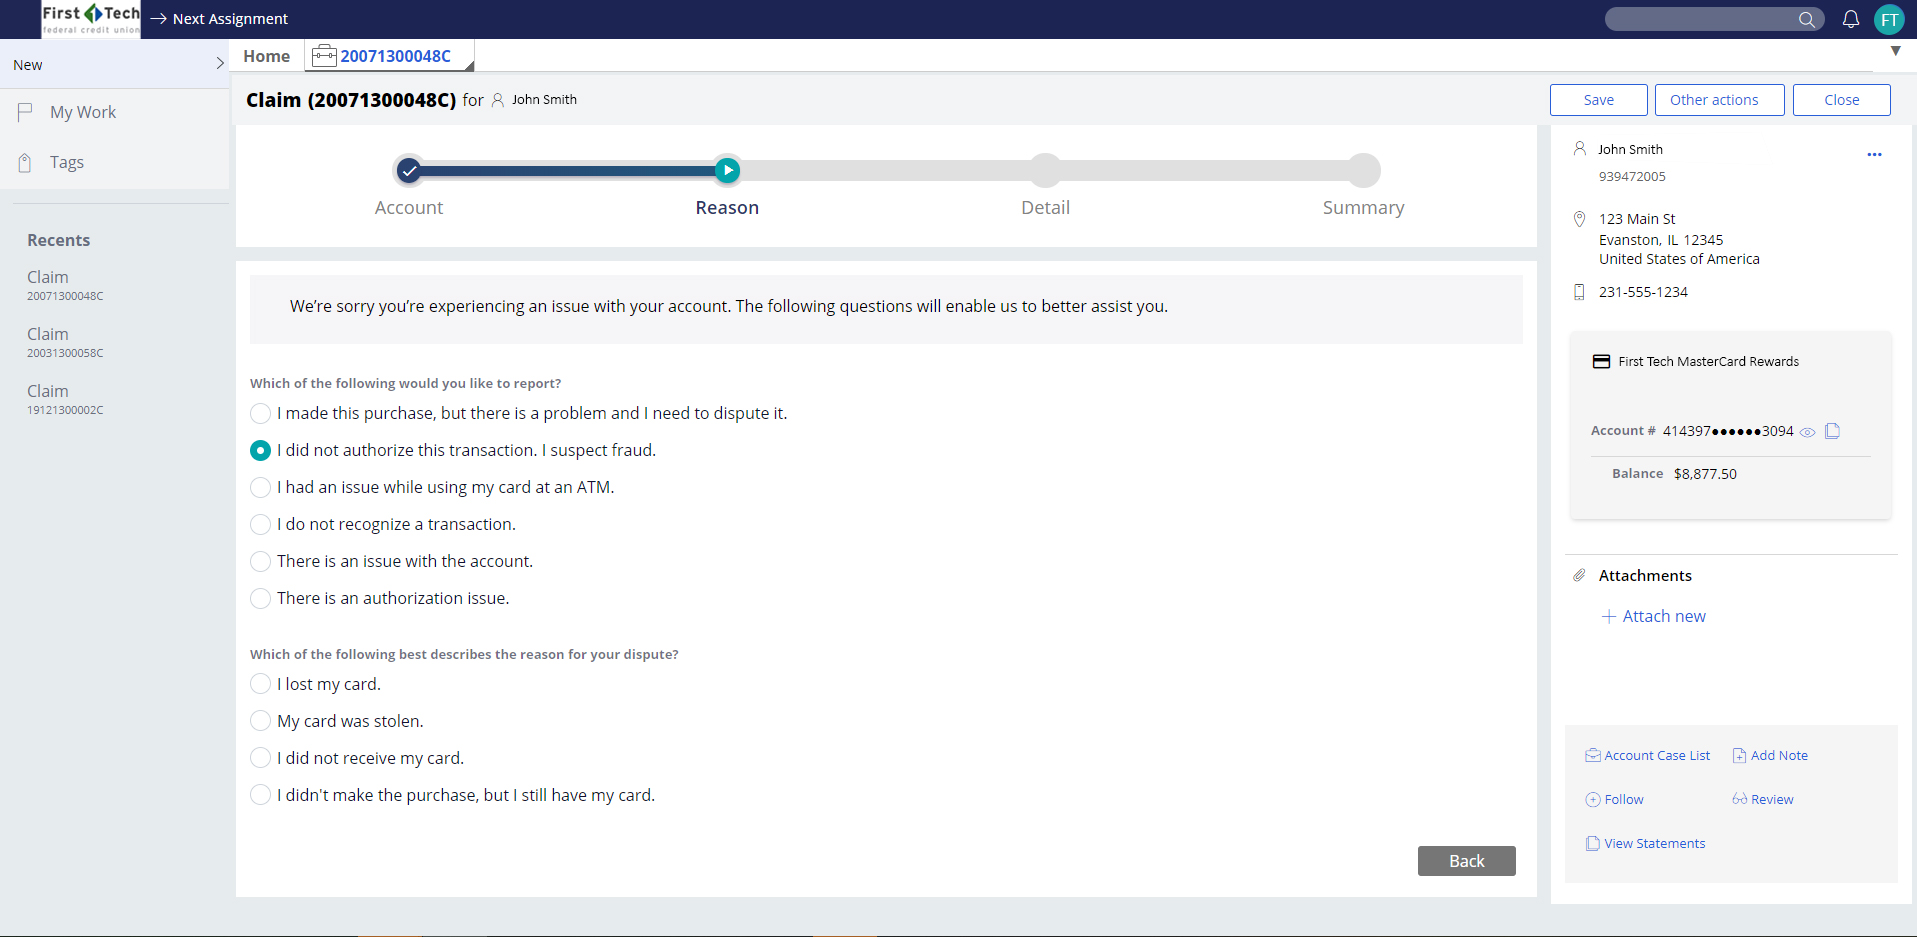This screenshot has height=939, width=1917.
Task: Open Tags in the sidebar
Action: tap(66, 162)
